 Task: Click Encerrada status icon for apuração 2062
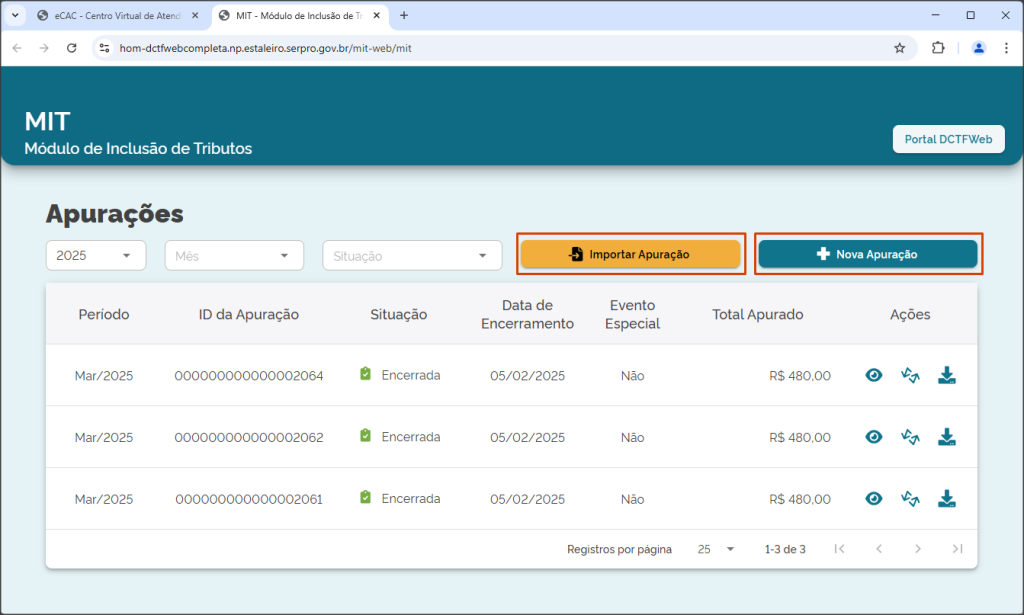point(366,435)
